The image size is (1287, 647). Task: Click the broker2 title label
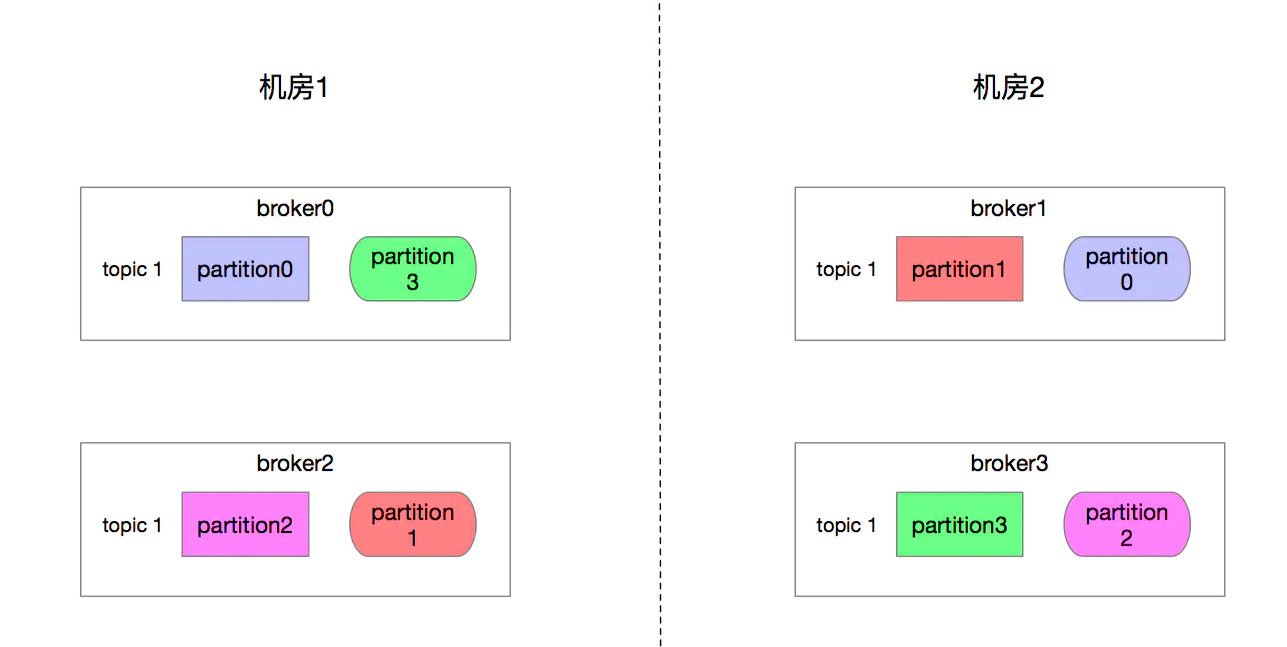point(295,464)
